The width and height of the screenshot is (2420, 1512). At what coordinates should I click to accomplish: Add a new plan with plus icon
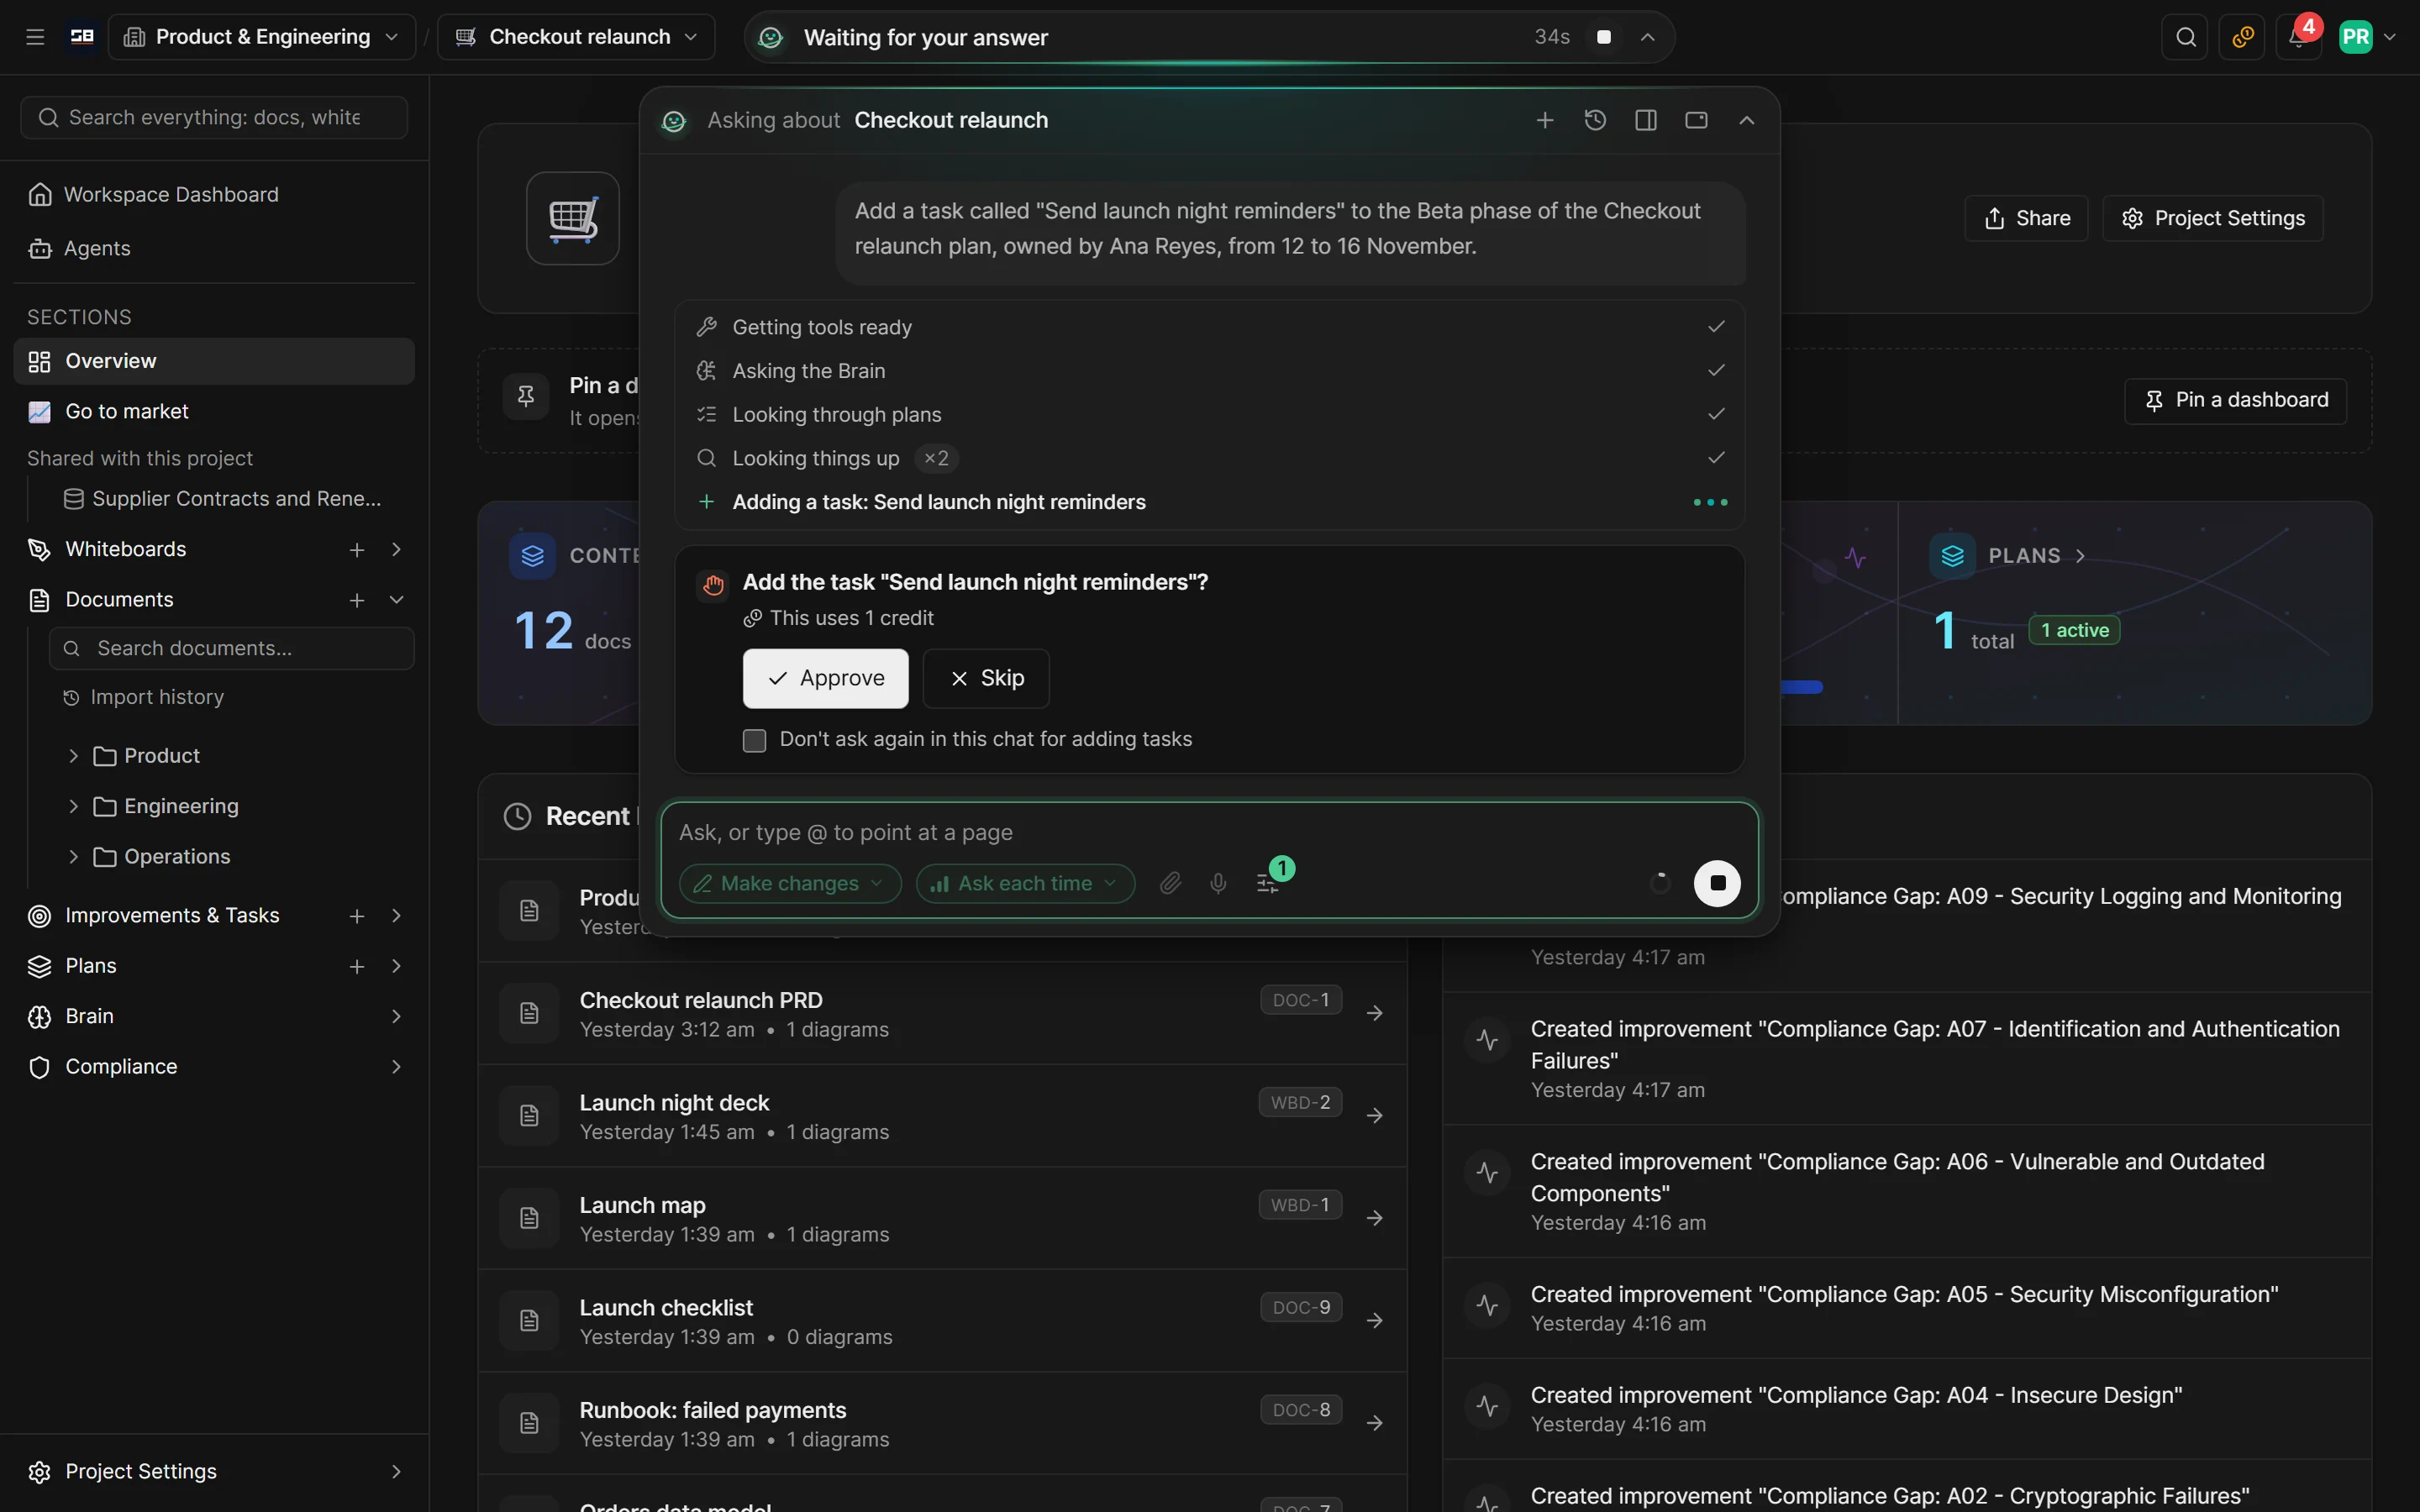point(356,966)
